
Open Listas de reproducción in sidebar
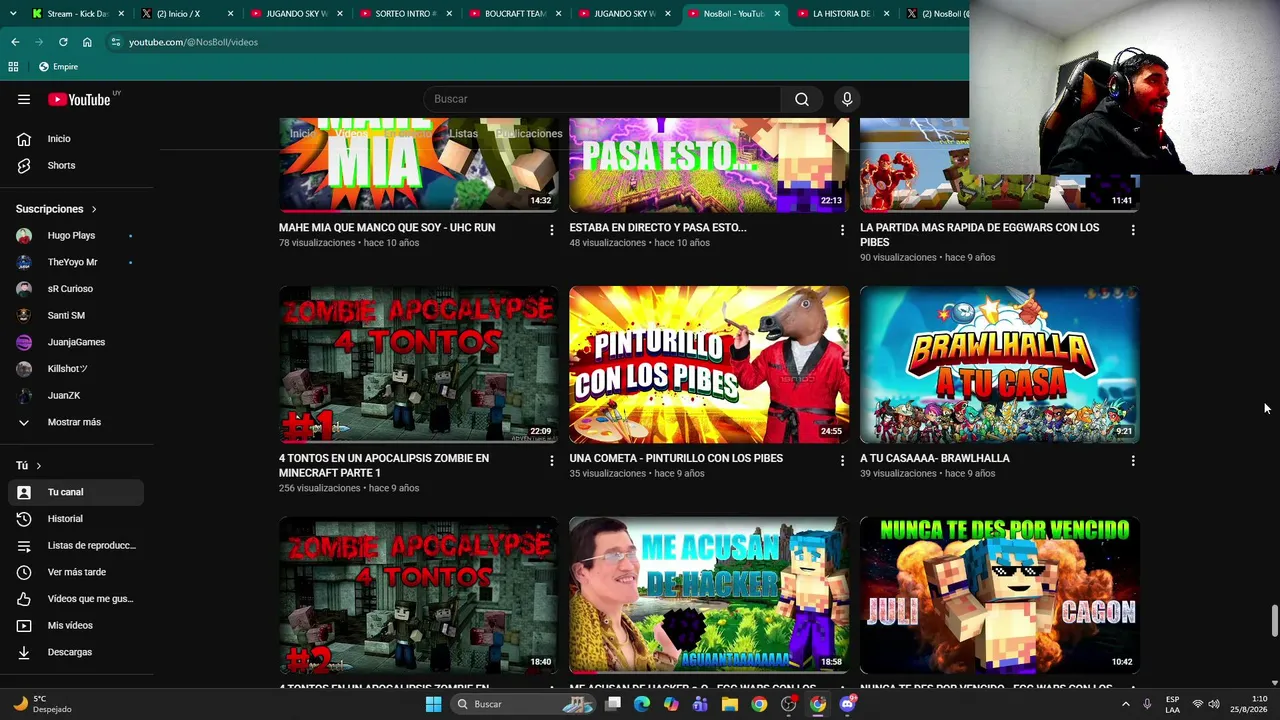(x=76, y=545)
